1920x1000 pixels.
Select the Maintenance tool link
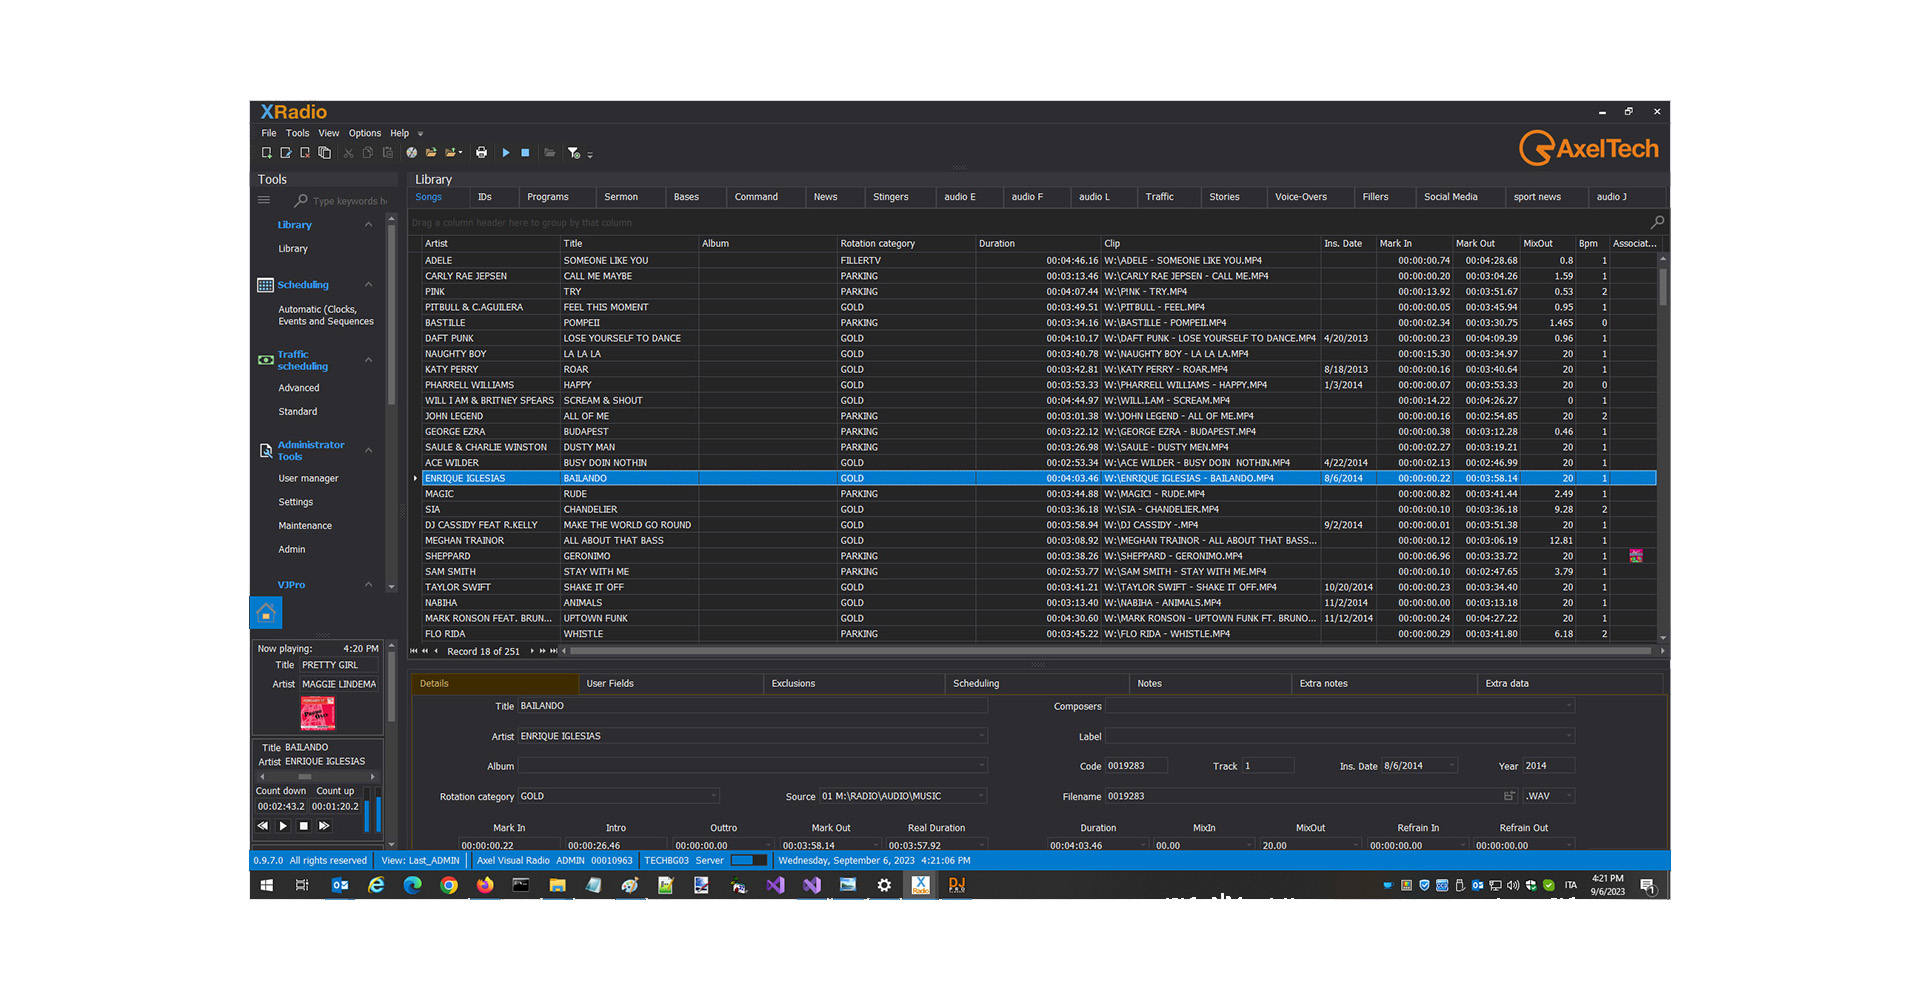(x=305, y=526)
